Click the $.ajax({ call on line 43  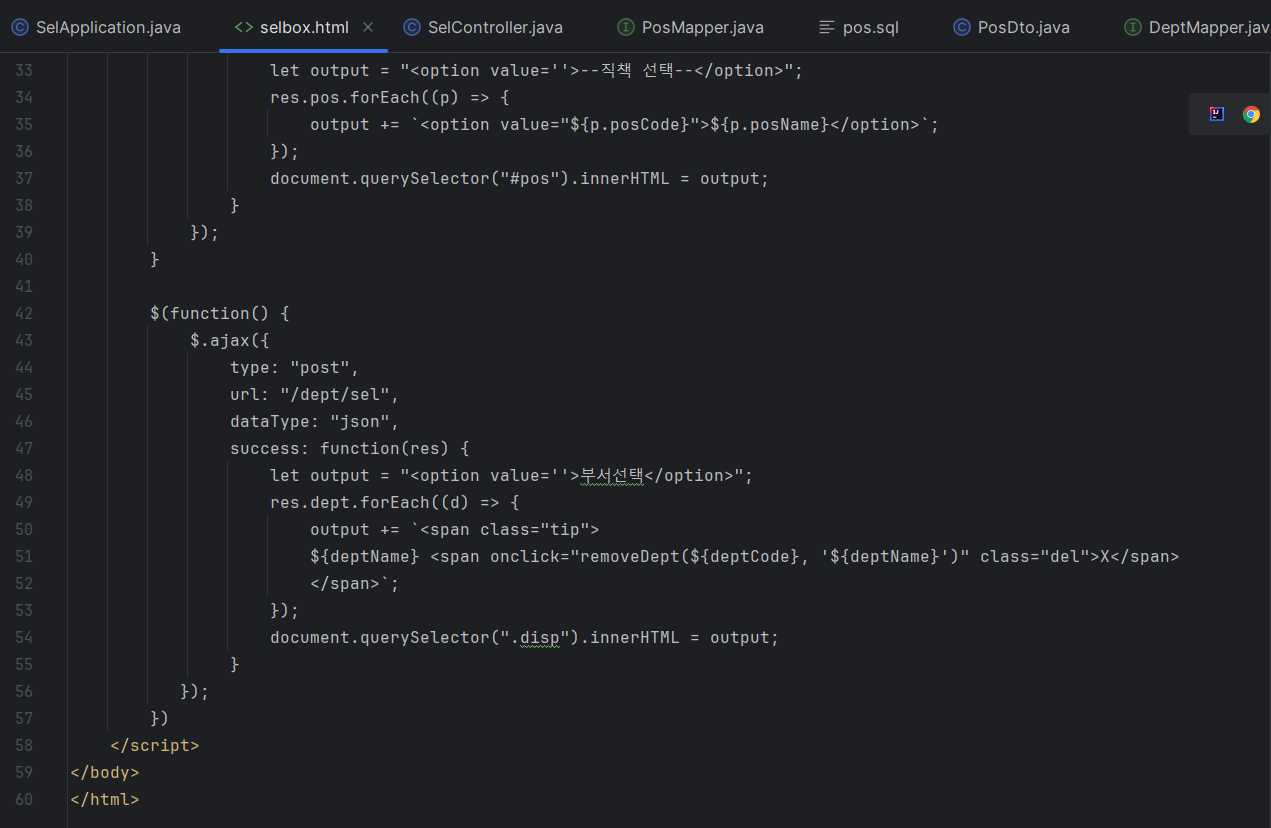[x=229, y=340]
